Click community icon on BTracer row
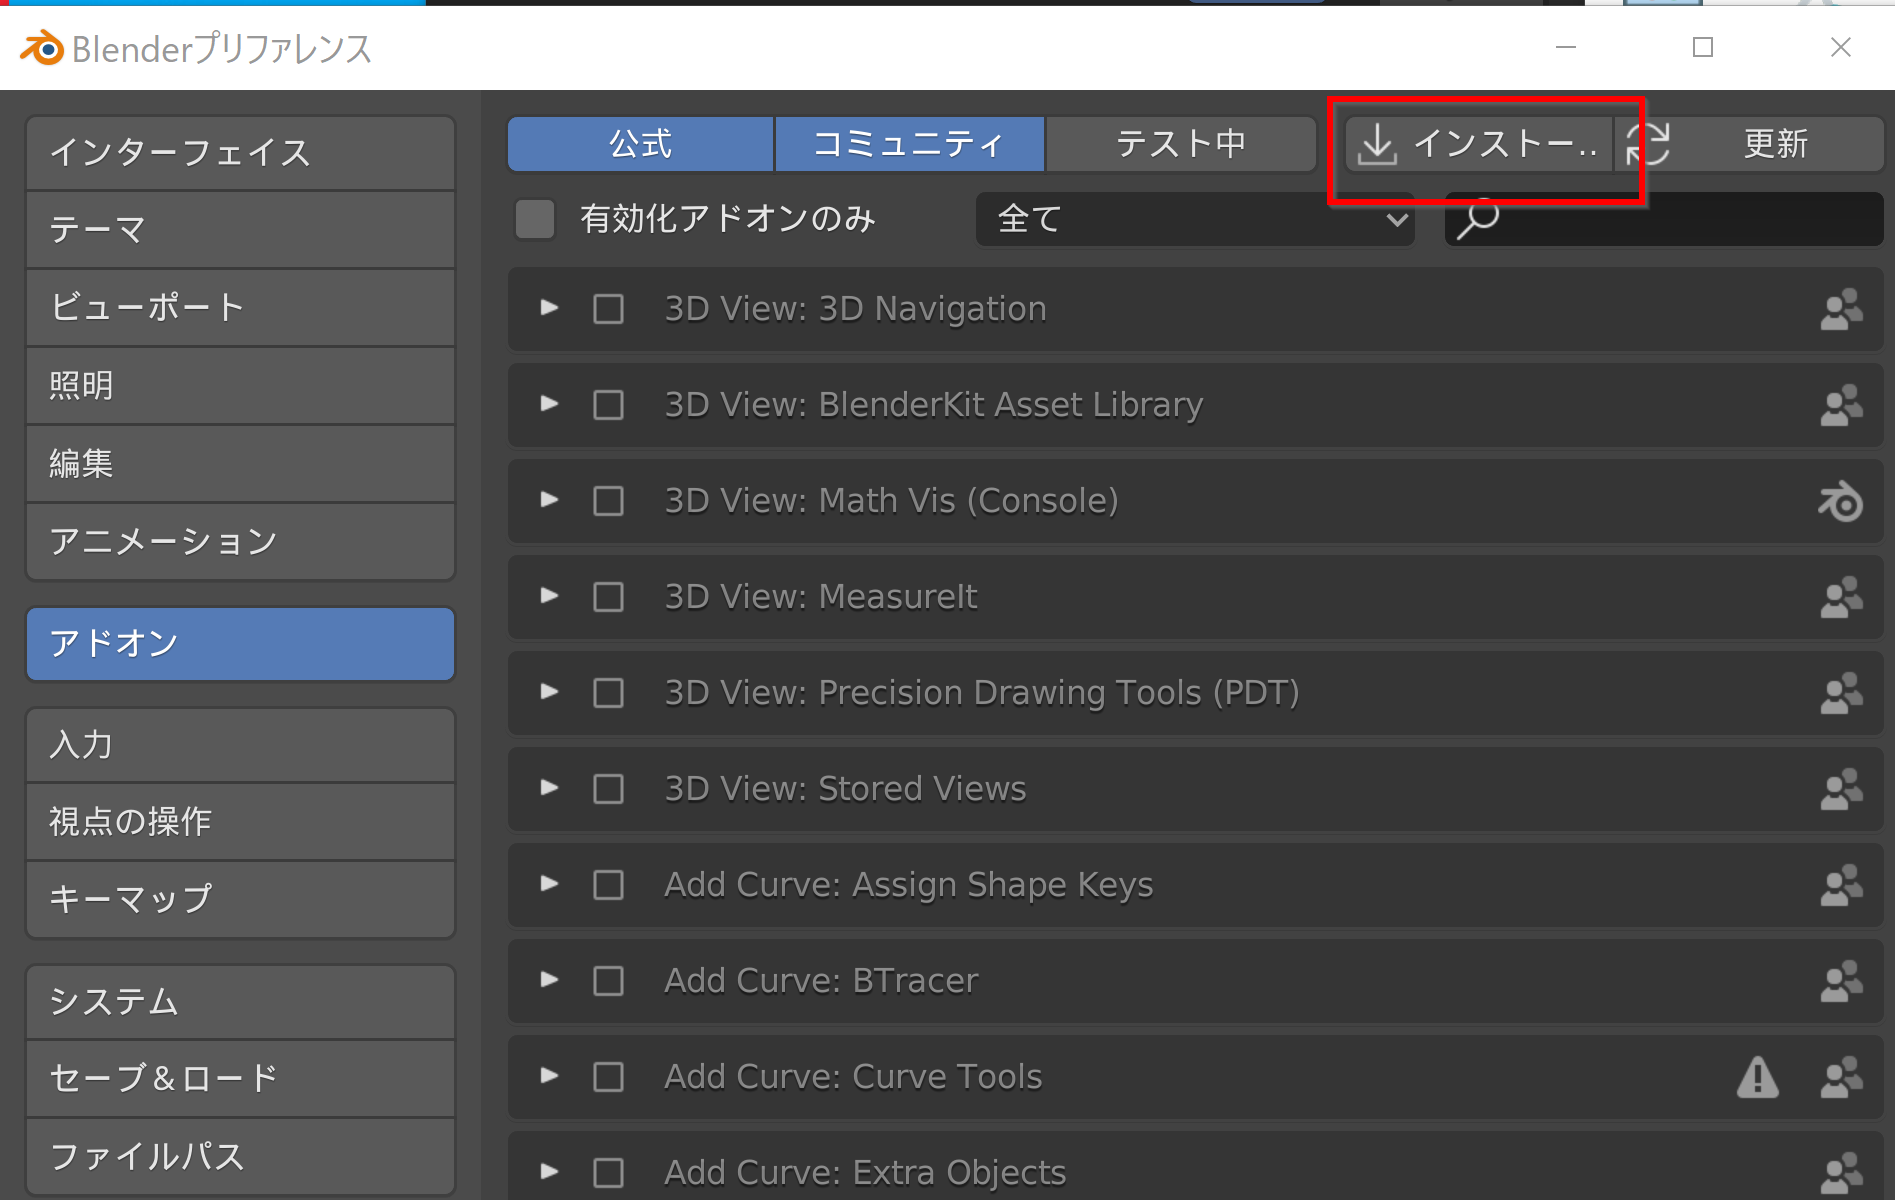The height and width of the screenshot is (1200, 1895). pos(1841,981)
